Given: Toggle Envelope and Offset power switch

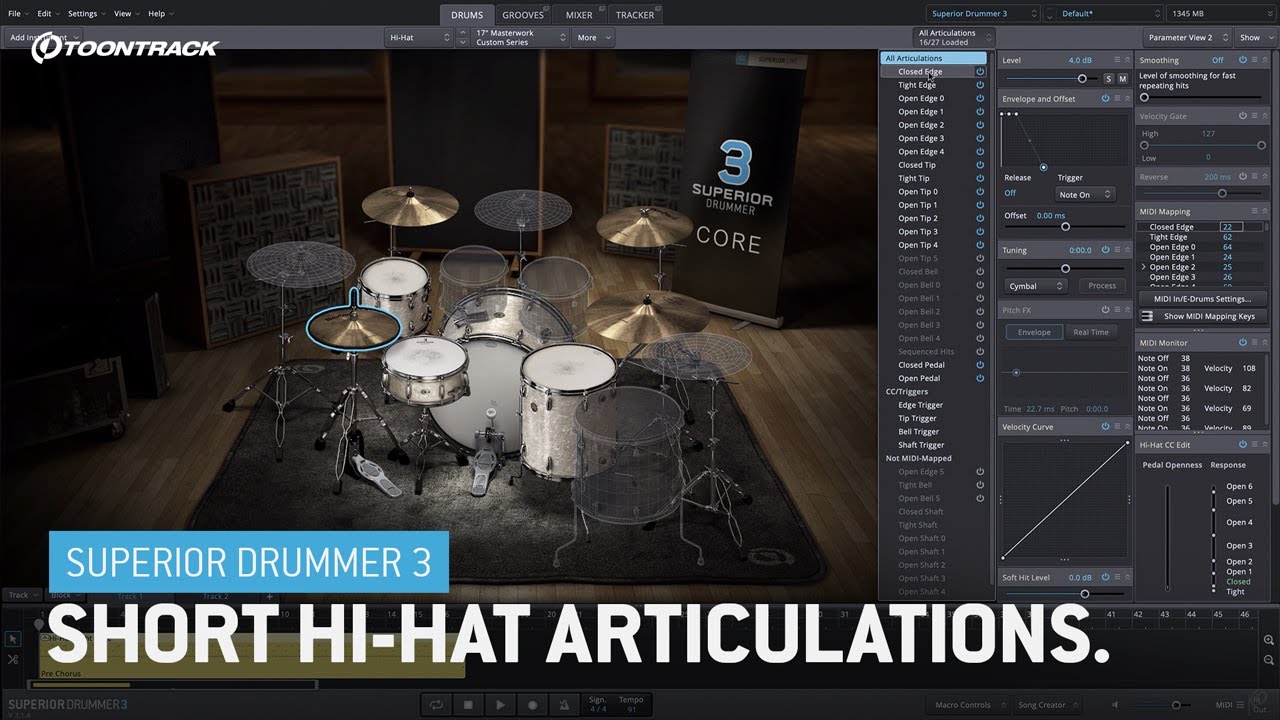Looking at the screenshot, I should [1105, 99].
